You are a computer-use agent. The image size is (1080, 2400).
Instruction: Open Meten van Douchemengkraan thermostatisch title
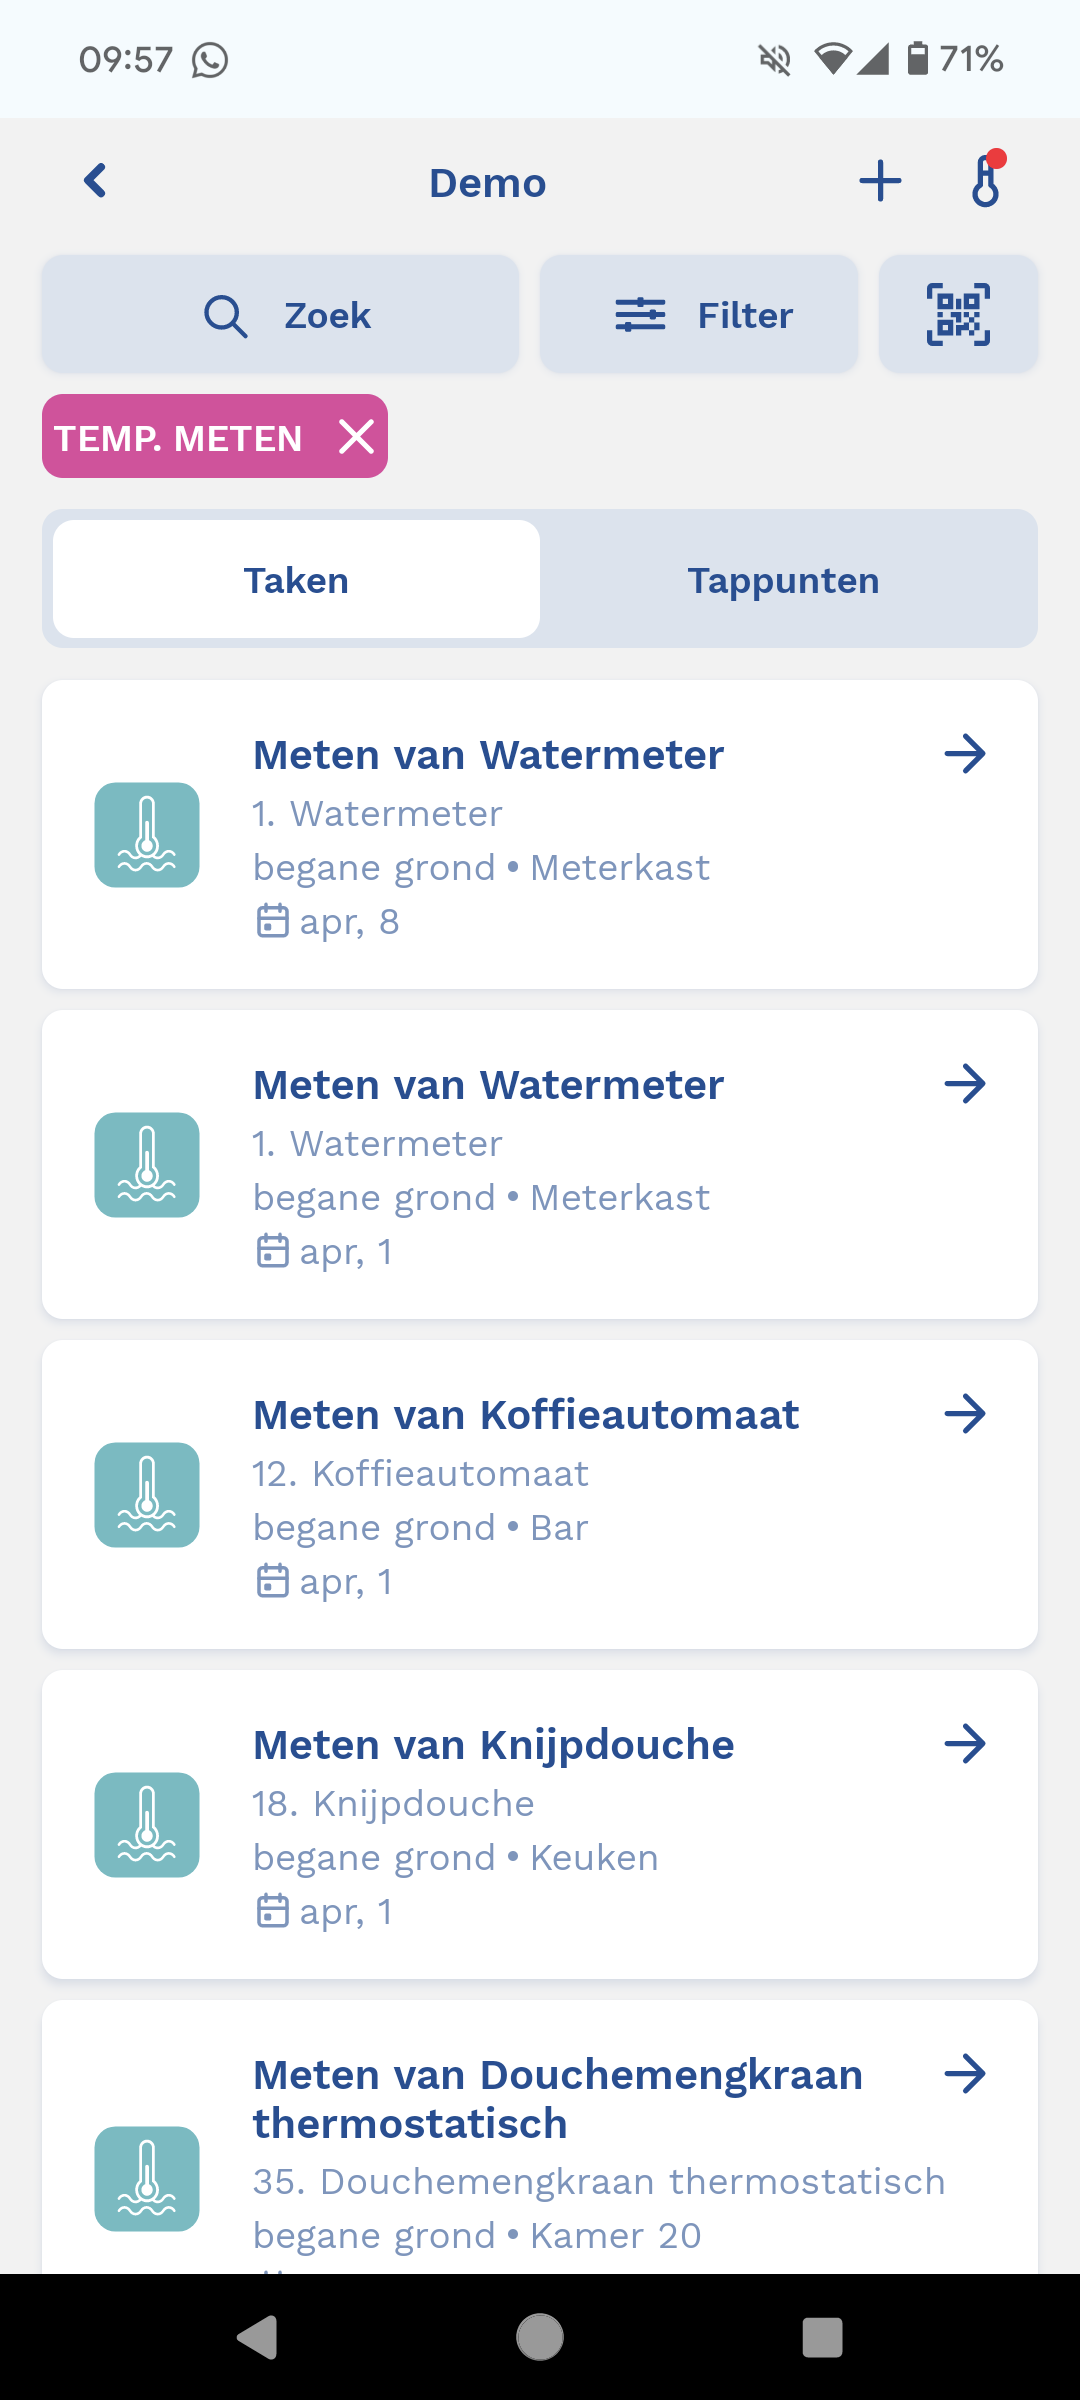click(x=558, y=2099)
